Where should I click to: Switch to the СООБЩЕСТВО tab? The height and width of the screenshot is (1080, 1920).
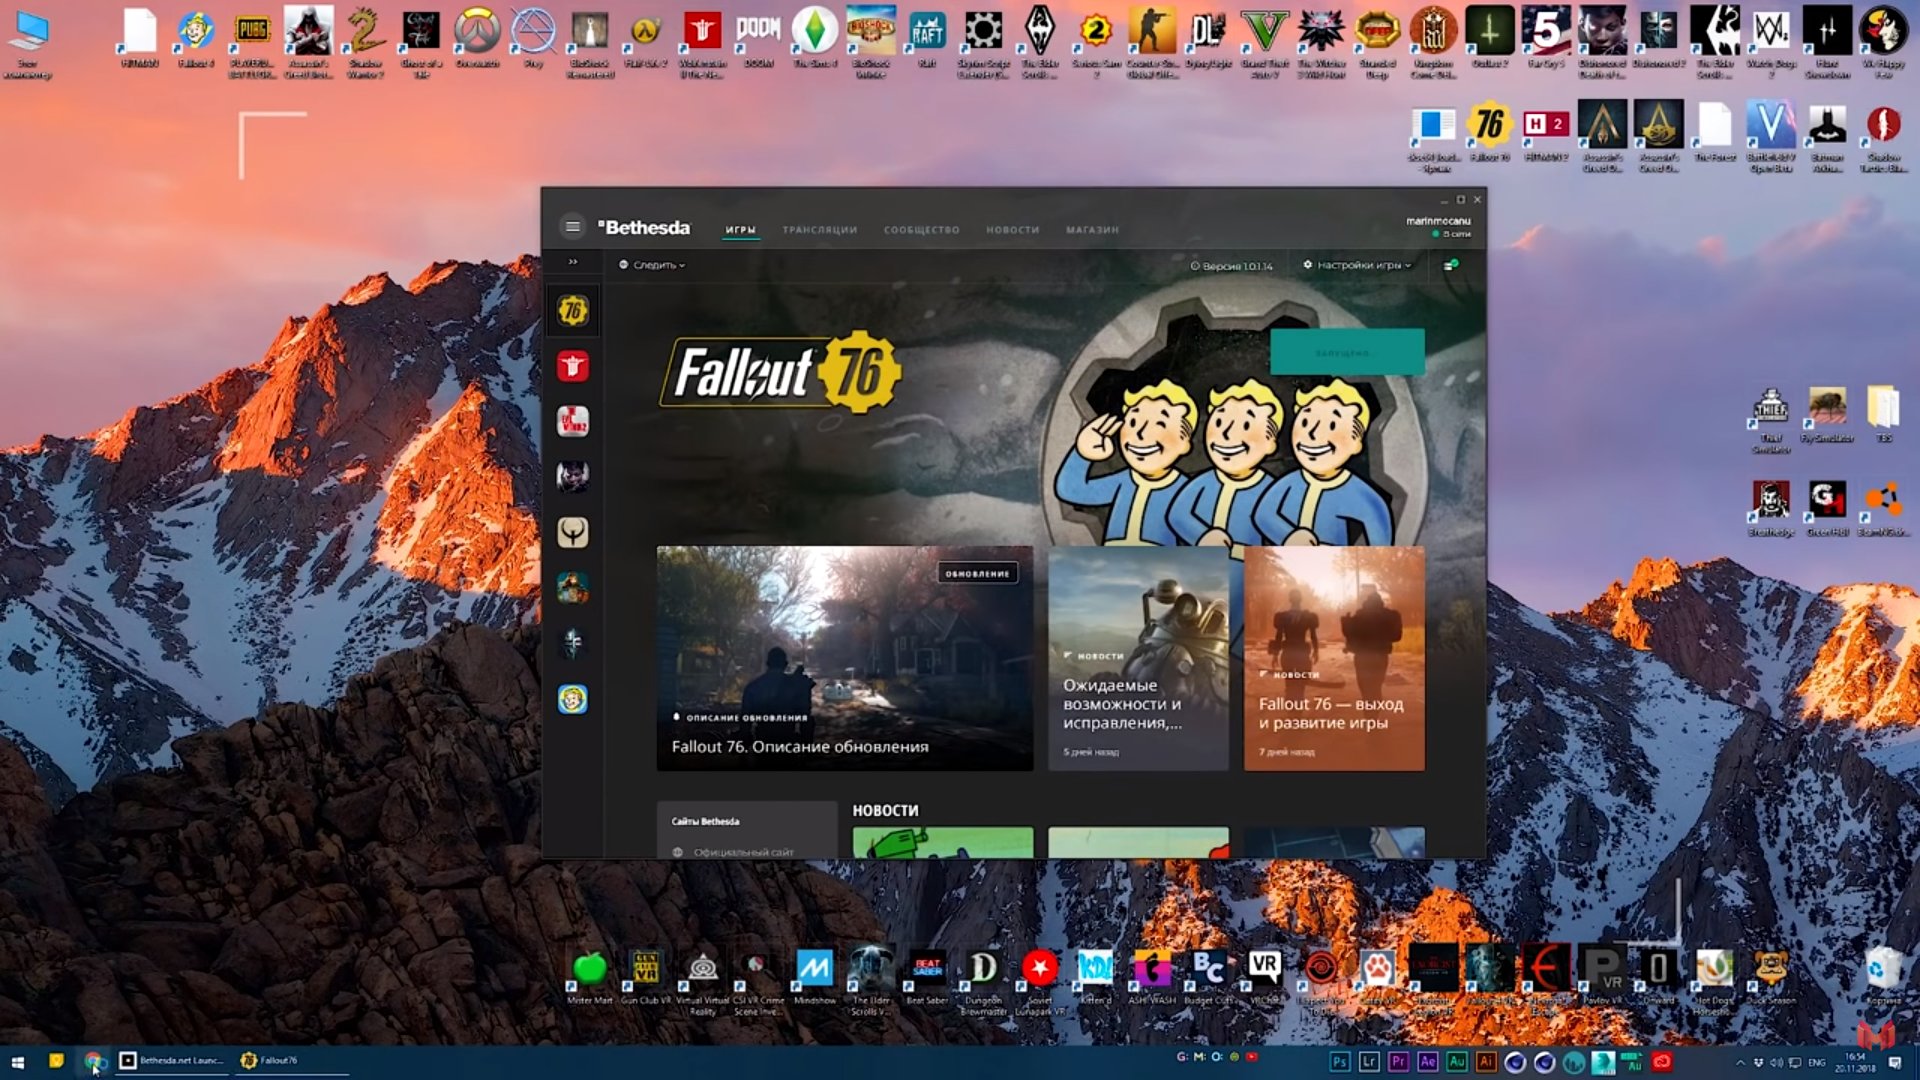921,230
